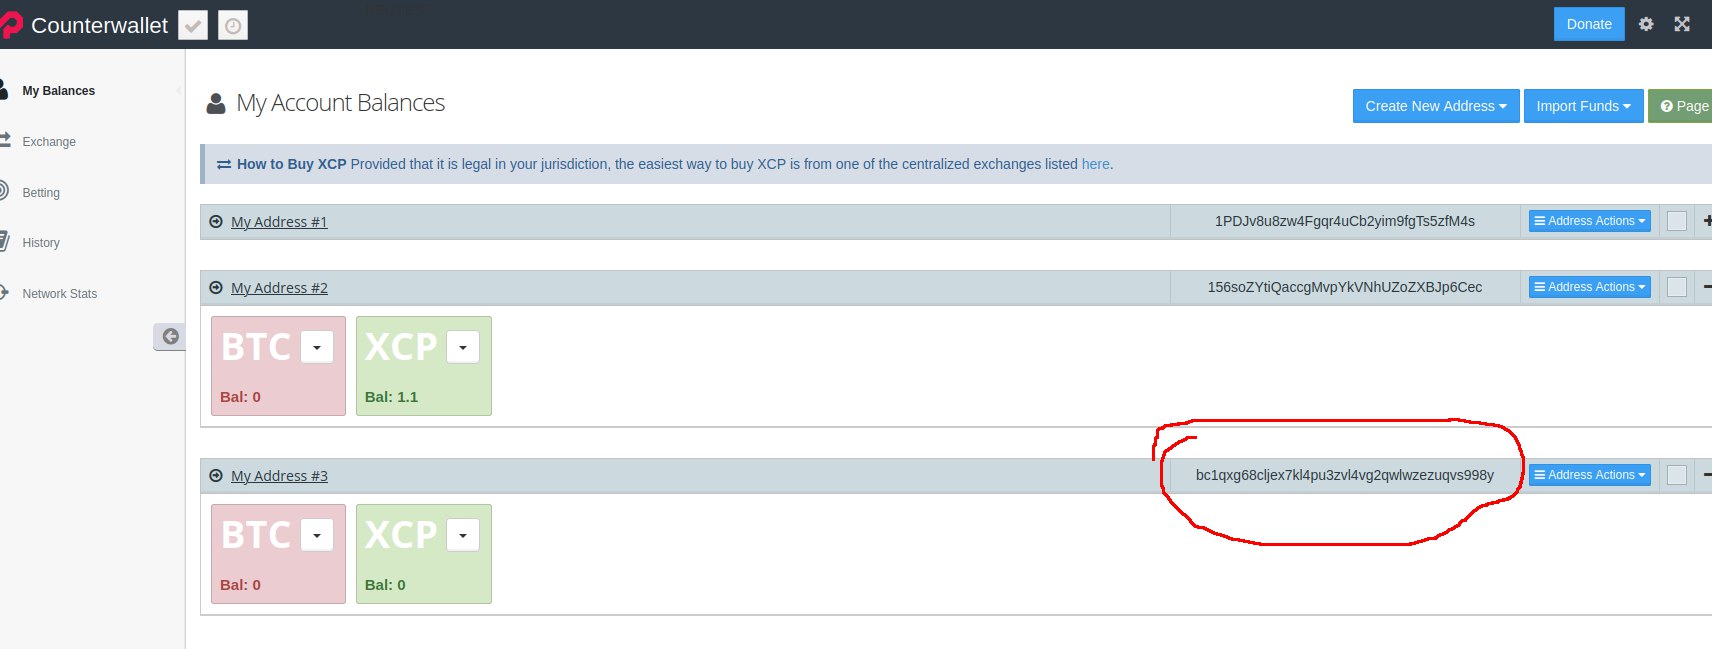Viewport: 1712px width, 649px height.
Task: Click the Counterwallet logo icon
Action: click(x=11, y=25)
